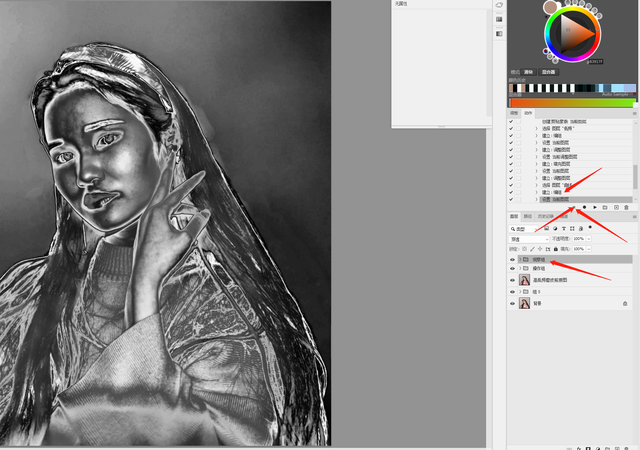Image resolution: width=640 pixels, height=450 pixels.
Task: Lock all layer attributes
Action: [556, 249]
